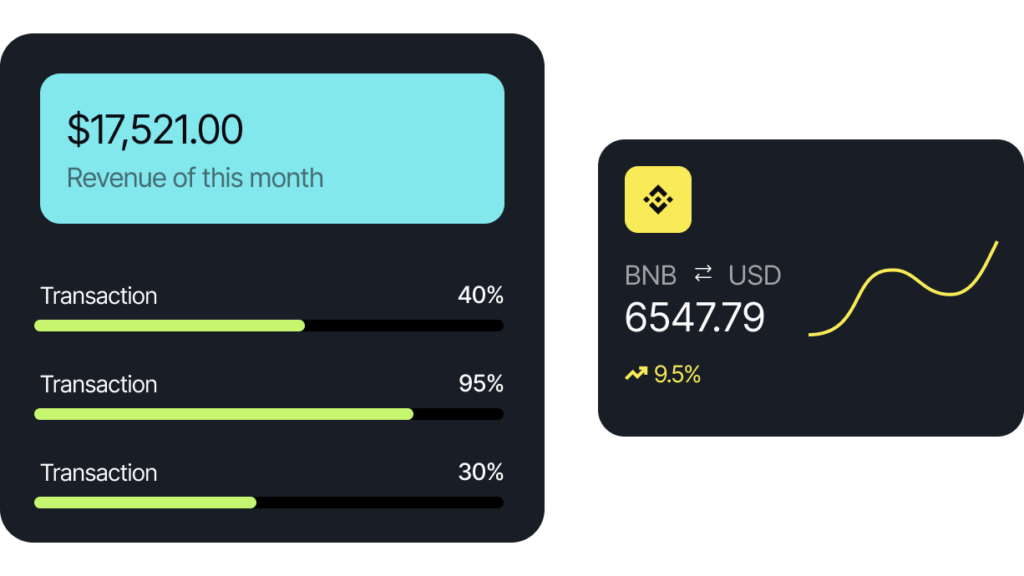Click the 95% transaction progress bar
The image size is (1024, 576).
click(x=269, y=413)
